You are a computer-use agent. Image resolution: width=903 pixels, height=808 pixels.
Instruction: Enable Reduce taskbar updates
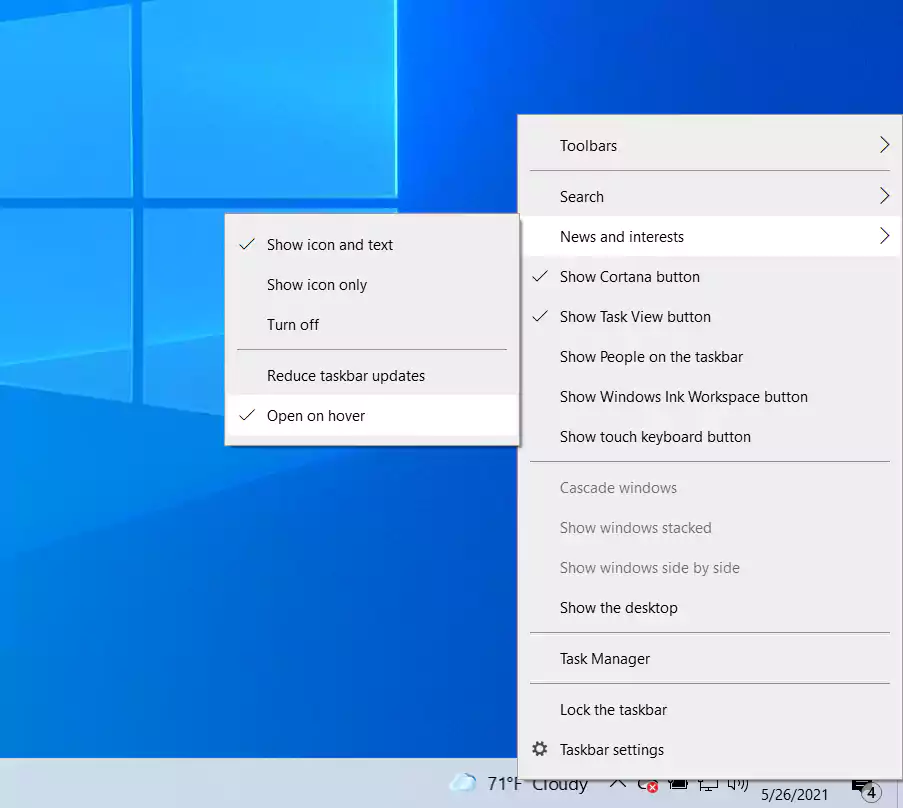pos(372,375)
